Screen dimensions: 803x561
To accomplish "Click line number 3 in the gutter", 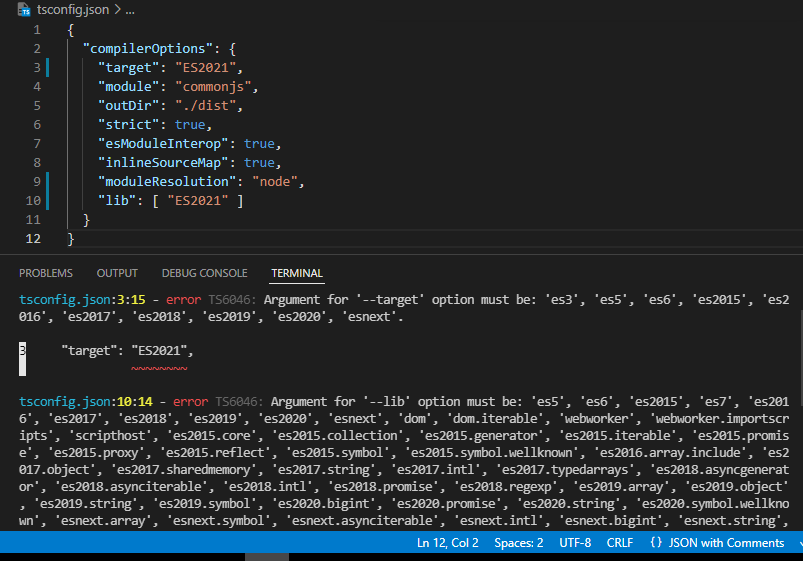I will tap(37, 68).
